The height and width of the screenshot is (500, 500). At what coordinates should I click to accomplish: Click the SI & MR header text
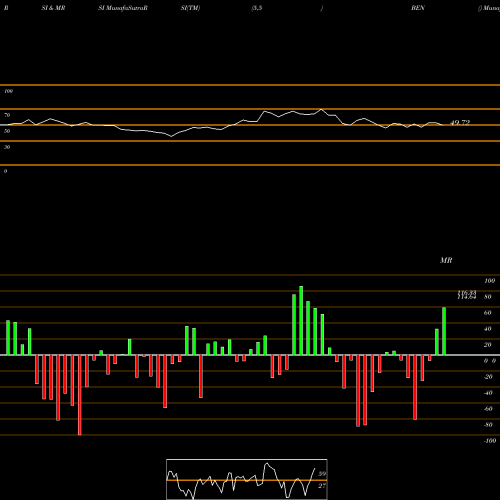tap(53, 8)
